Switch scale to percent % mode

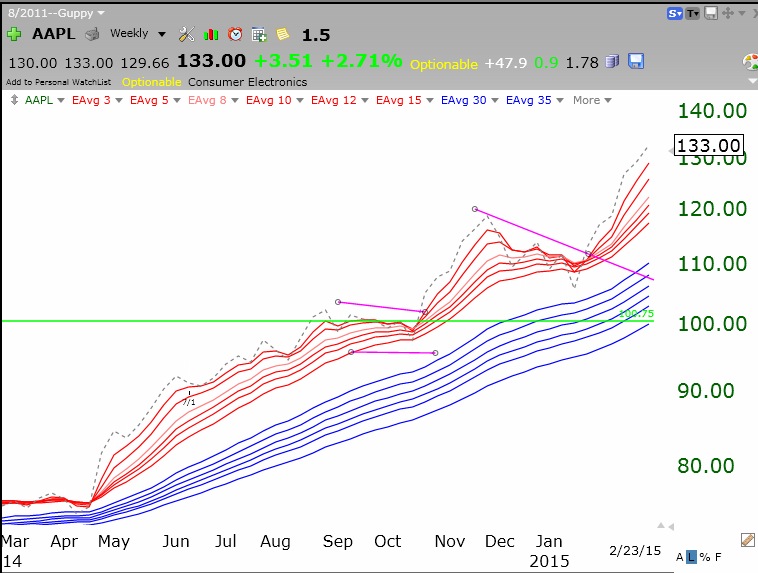point(705,558)
